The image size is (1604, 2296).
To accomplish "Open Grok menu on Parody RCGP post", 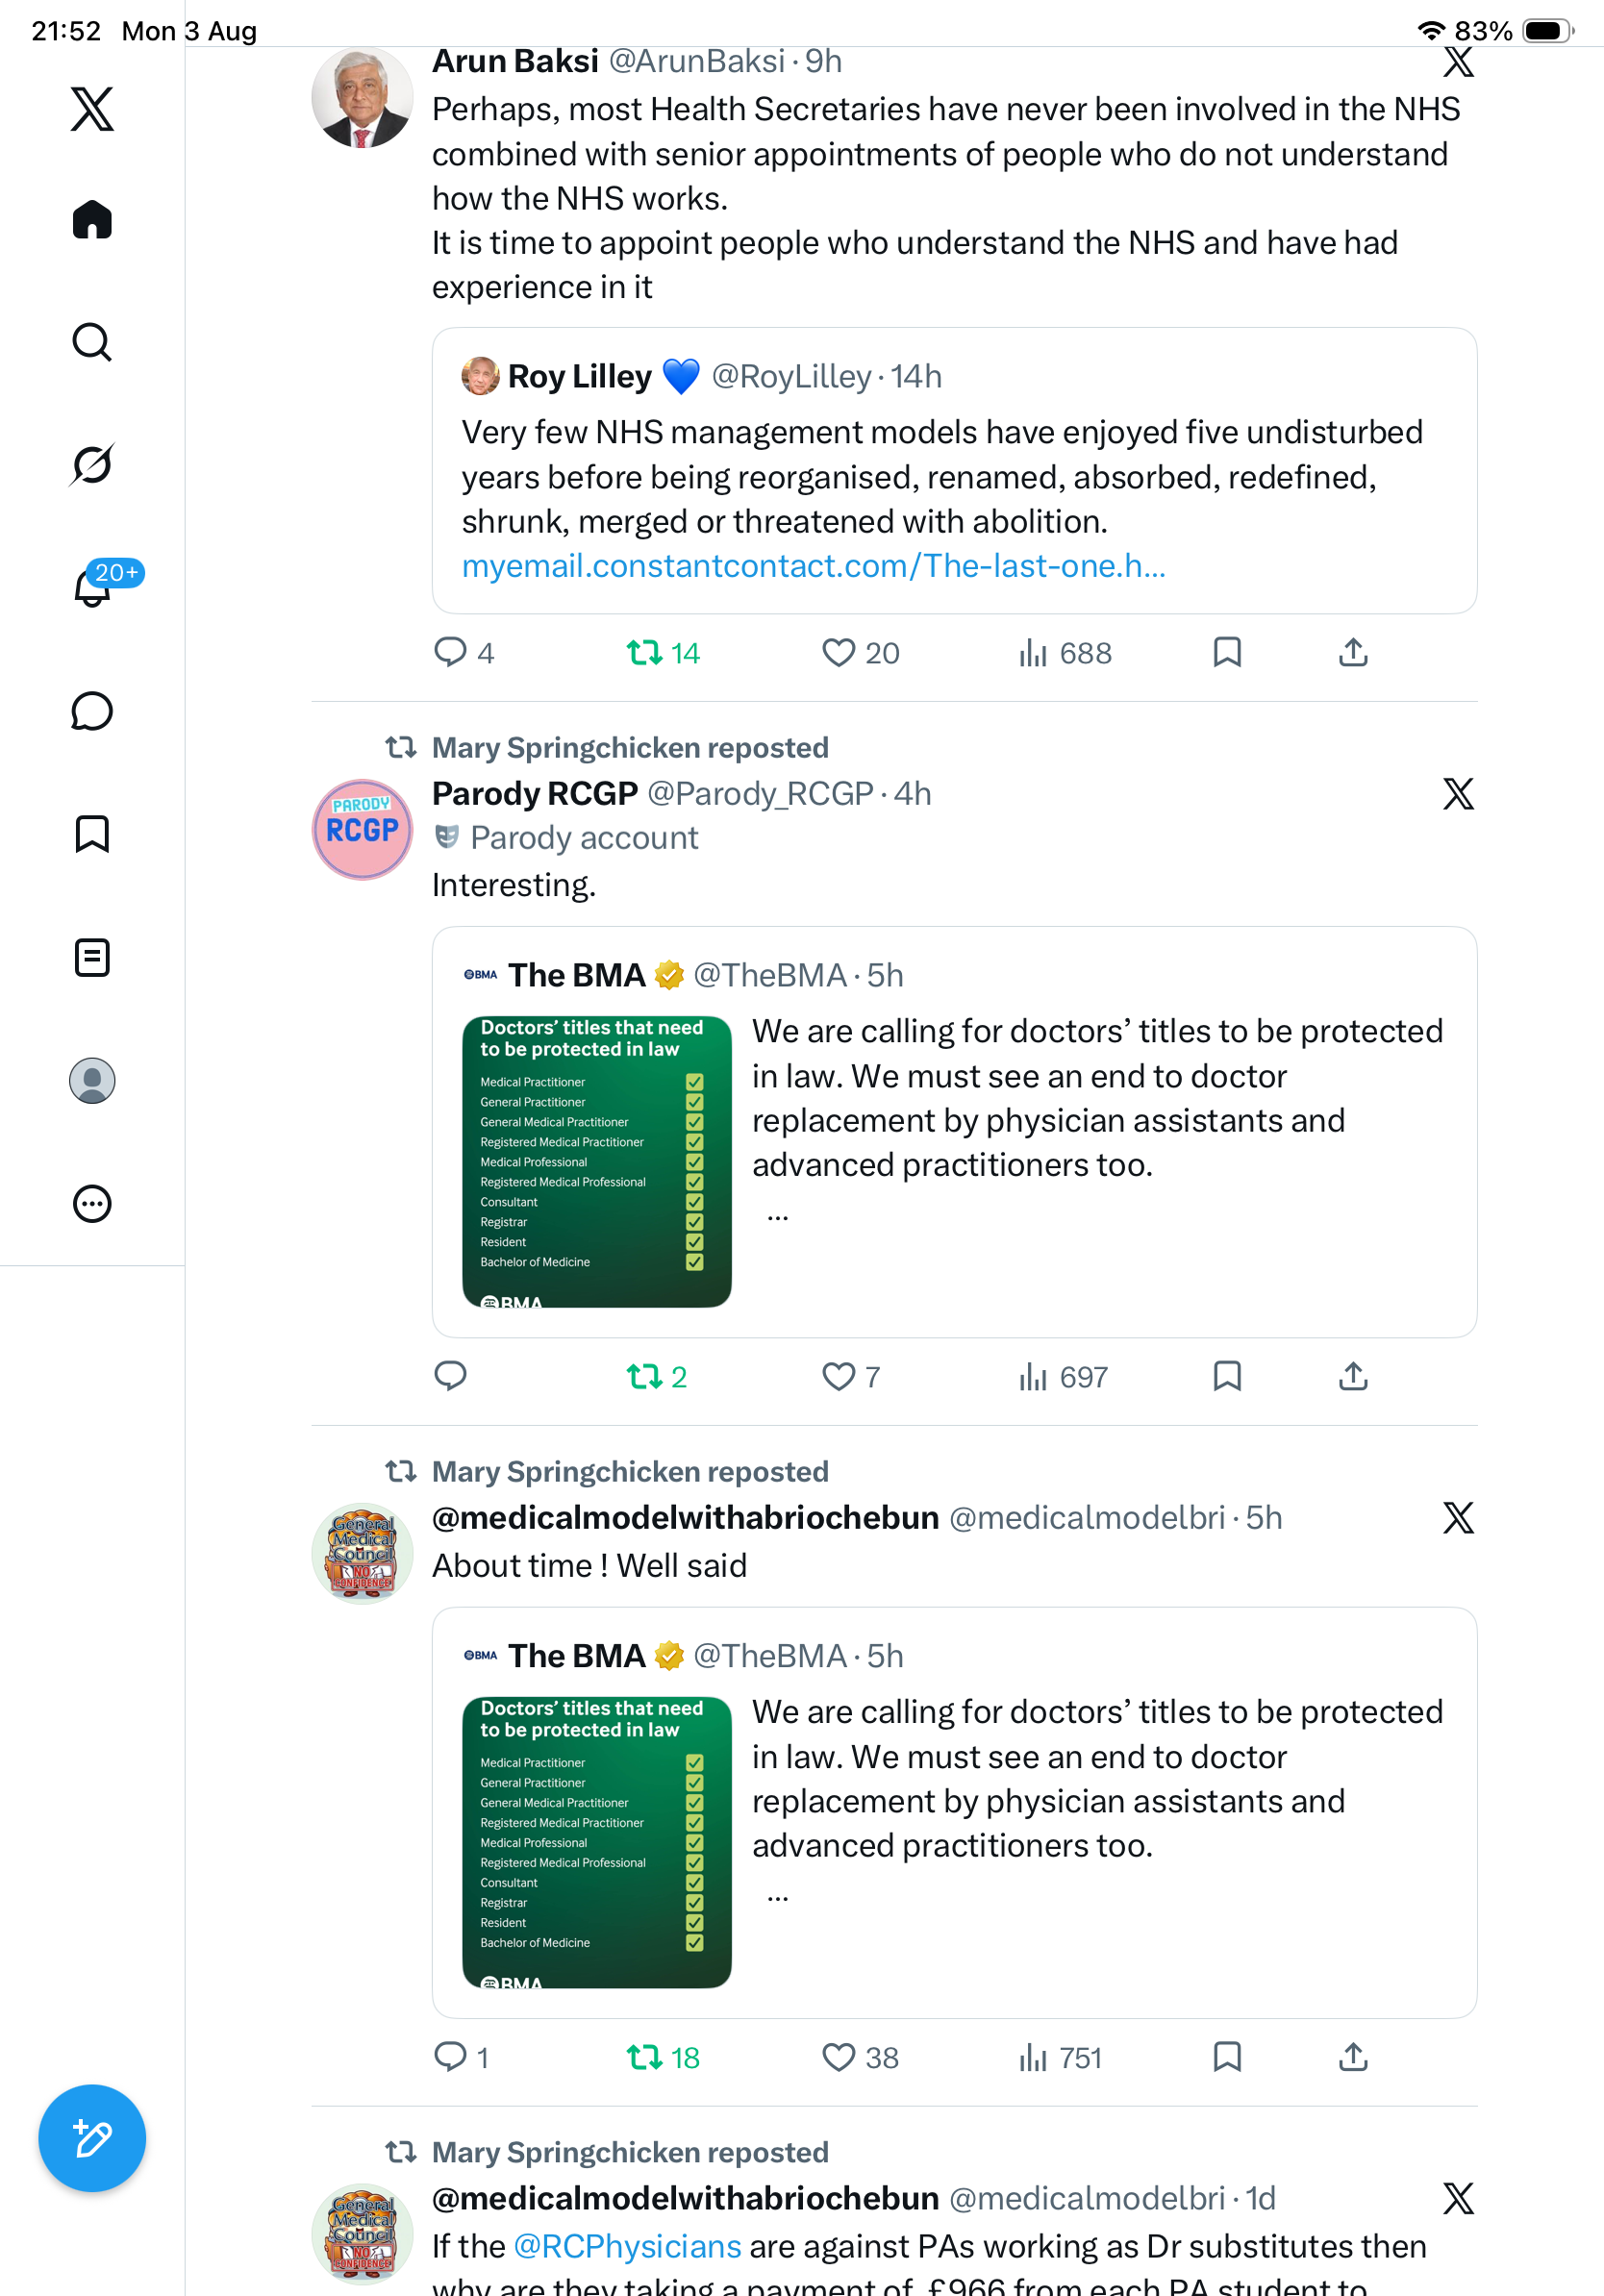I will coord(1458,794).
